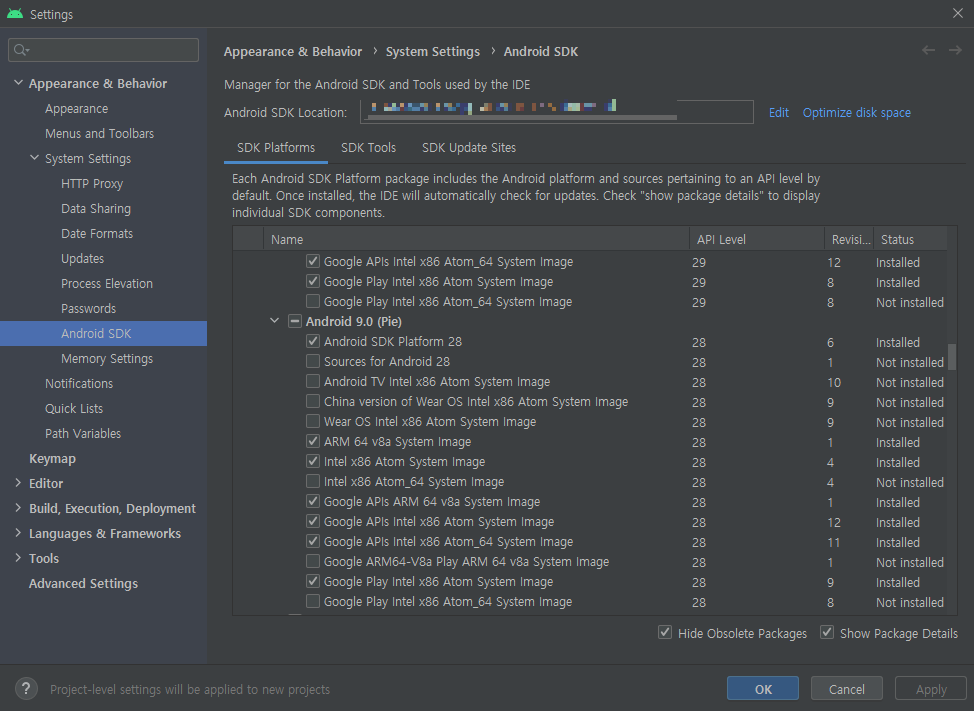Uncheck Google APIs Intel x86 Atom_64 System Image API 29
The height and width of the screenshot is (711, 974).
pos(313,261)
